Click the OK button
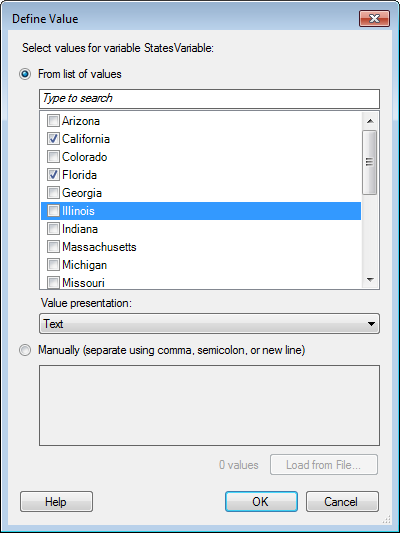 (x=261, y=501)
